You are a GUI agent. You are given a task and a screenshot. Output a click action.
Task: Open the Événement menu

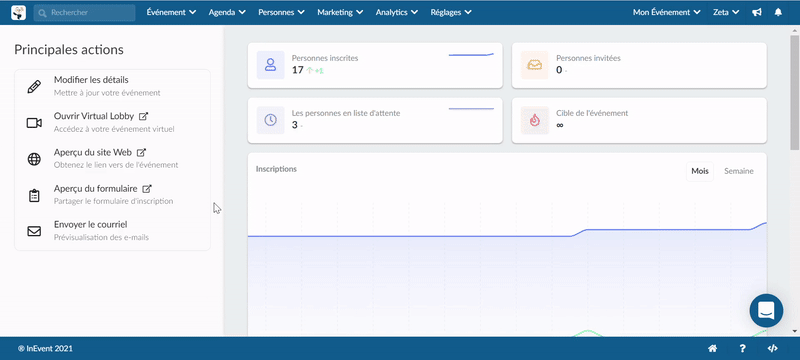coord(171,12)
